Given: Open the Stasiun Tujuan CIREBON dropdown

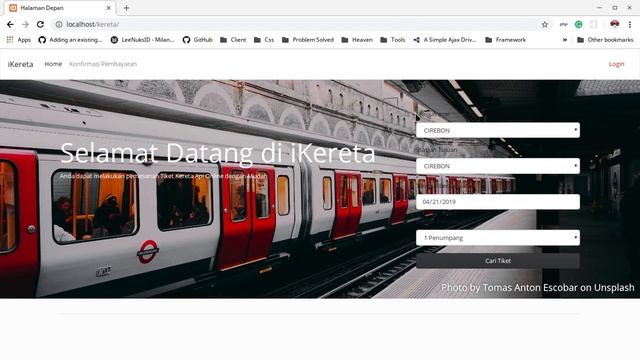Looking at the screenshot, I should (x=498, y=166).
